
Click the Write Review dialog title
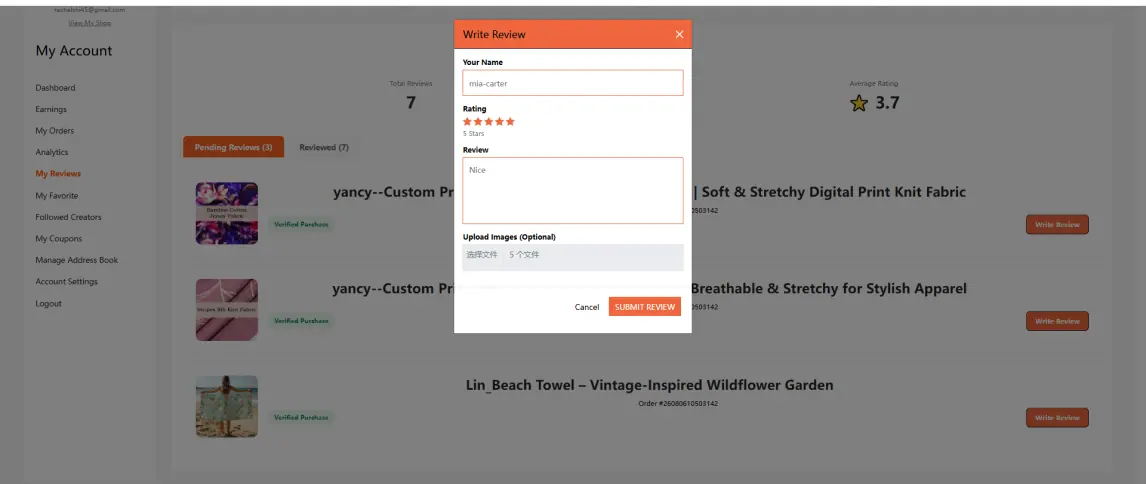(x=494, y=34)
